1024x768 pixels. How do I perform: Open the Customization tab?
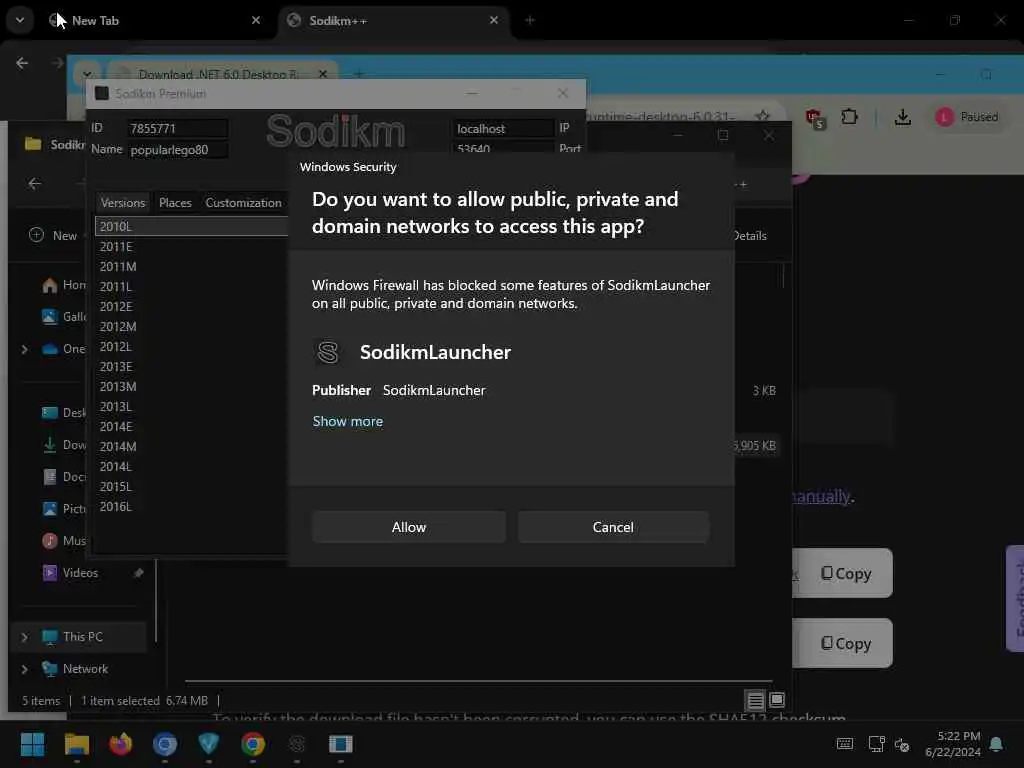243,202
